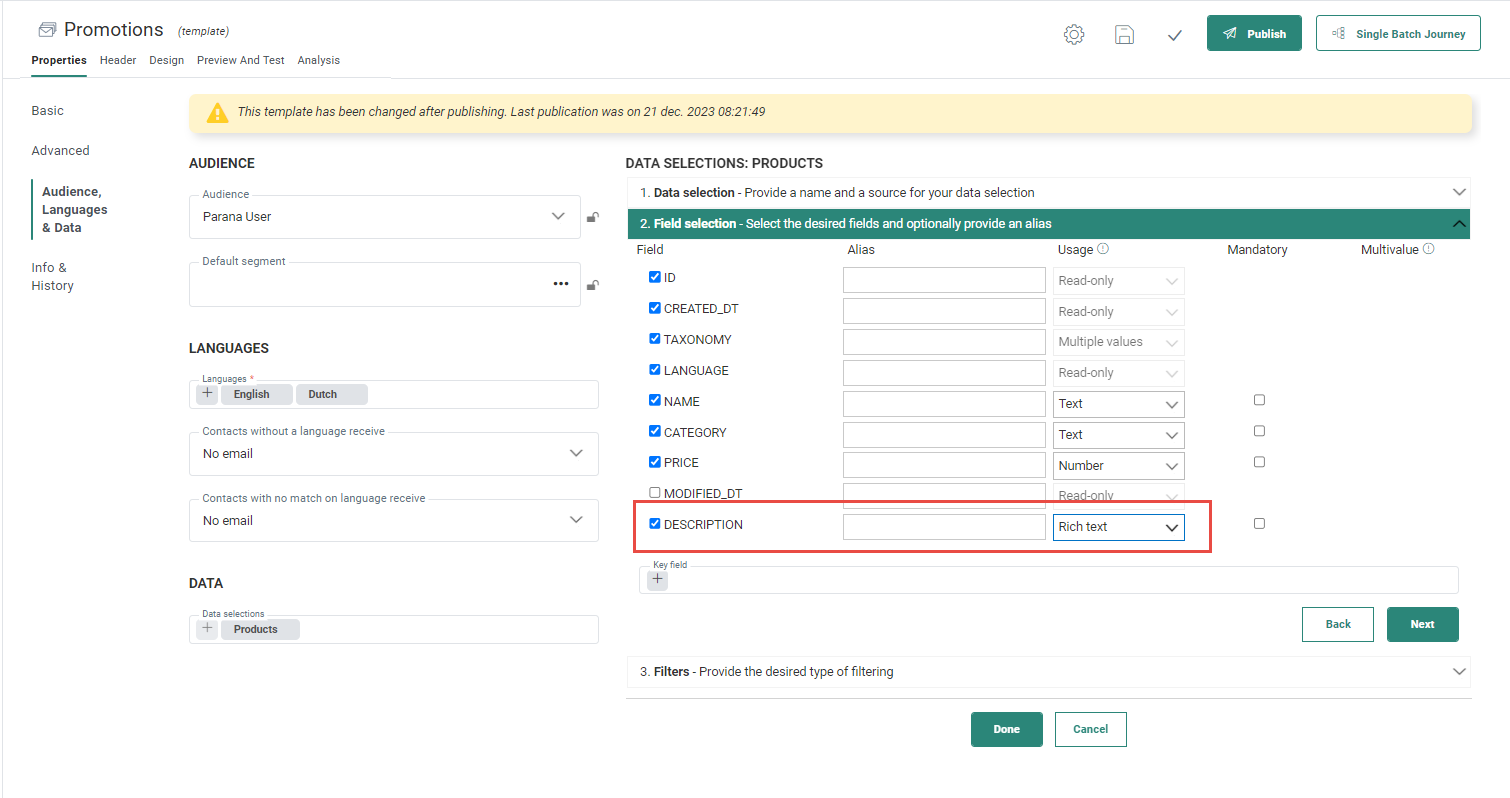Add a key field with plus icon

(657, 579)
